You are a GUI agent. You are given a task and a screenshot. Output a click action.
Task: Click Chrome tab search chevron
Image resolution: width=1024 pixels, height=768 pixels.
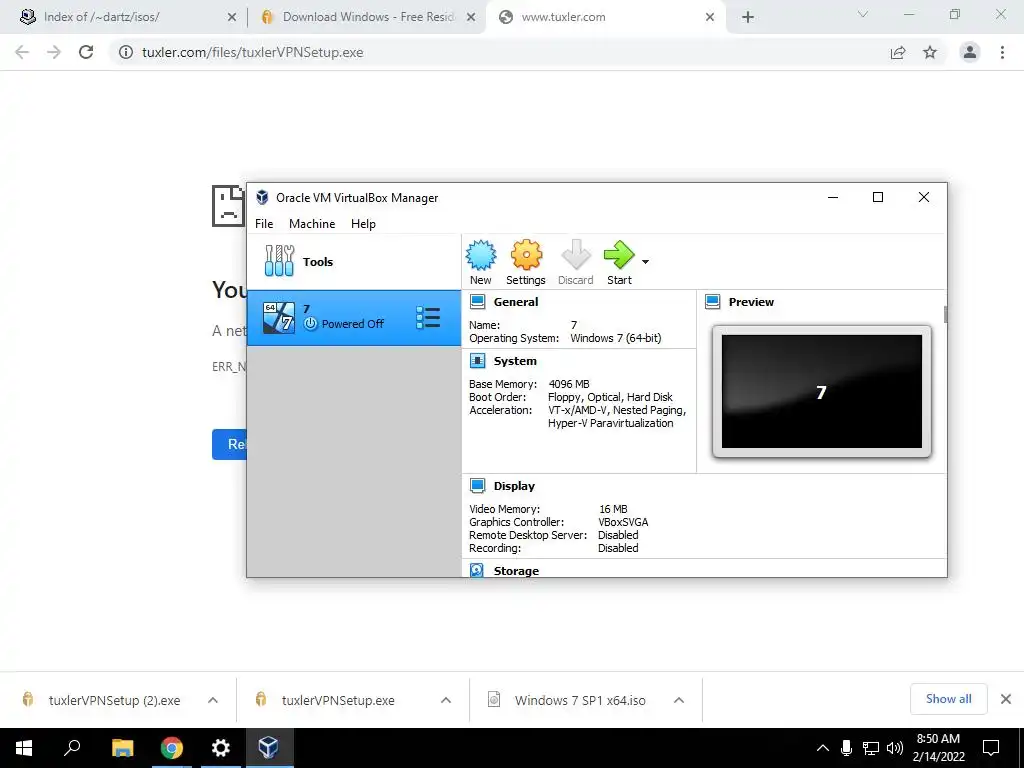(x=863, y=14)
